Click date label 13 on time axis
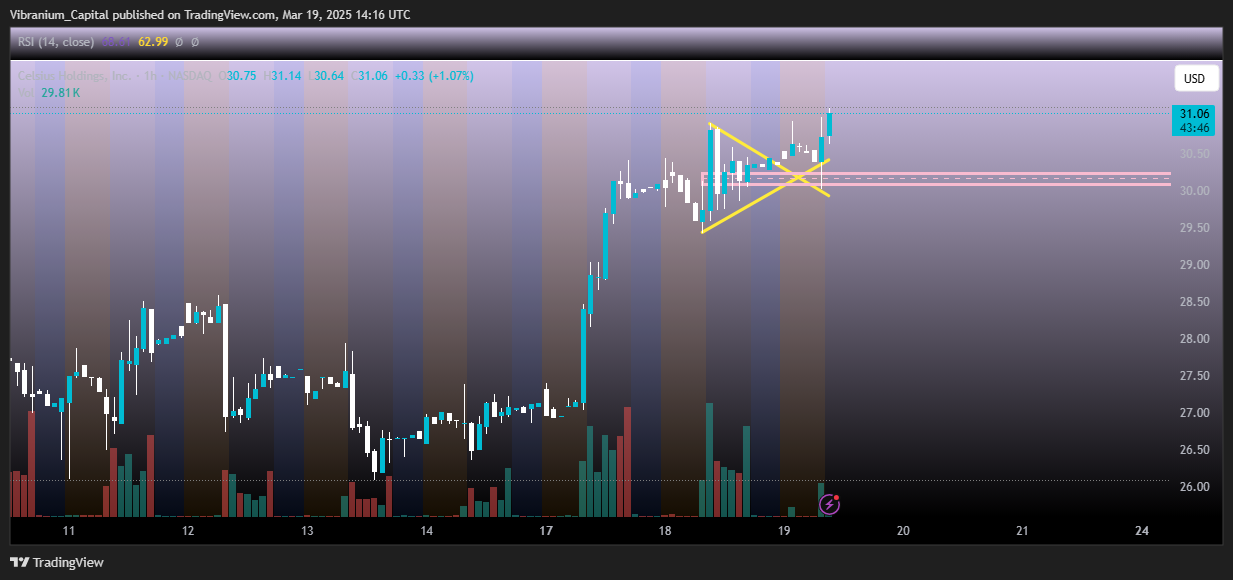Viewport: 1233px width, 580px height. [x=307, y=531]
